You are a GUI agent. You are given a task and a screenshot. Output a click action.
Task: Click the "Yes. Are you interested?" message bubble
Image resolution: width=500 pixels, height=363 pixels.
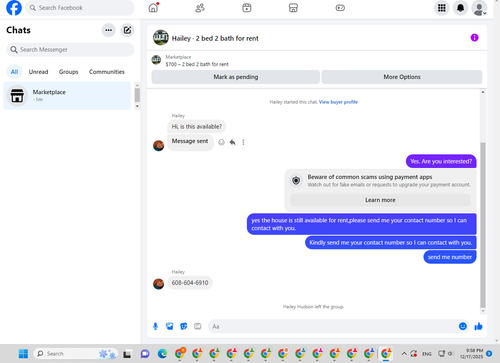(441, 161)
